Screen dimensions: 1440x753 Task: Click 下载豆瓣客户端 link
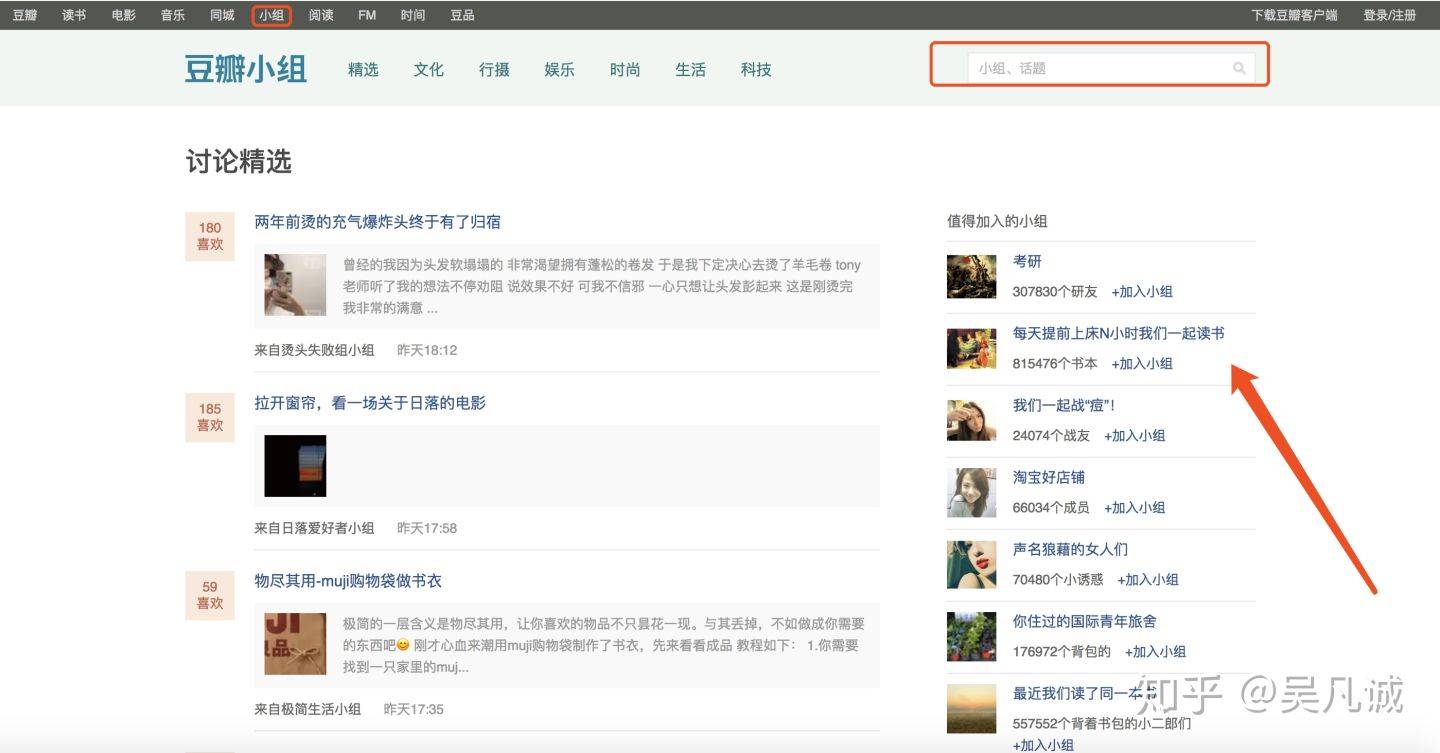coord(1294,15)
